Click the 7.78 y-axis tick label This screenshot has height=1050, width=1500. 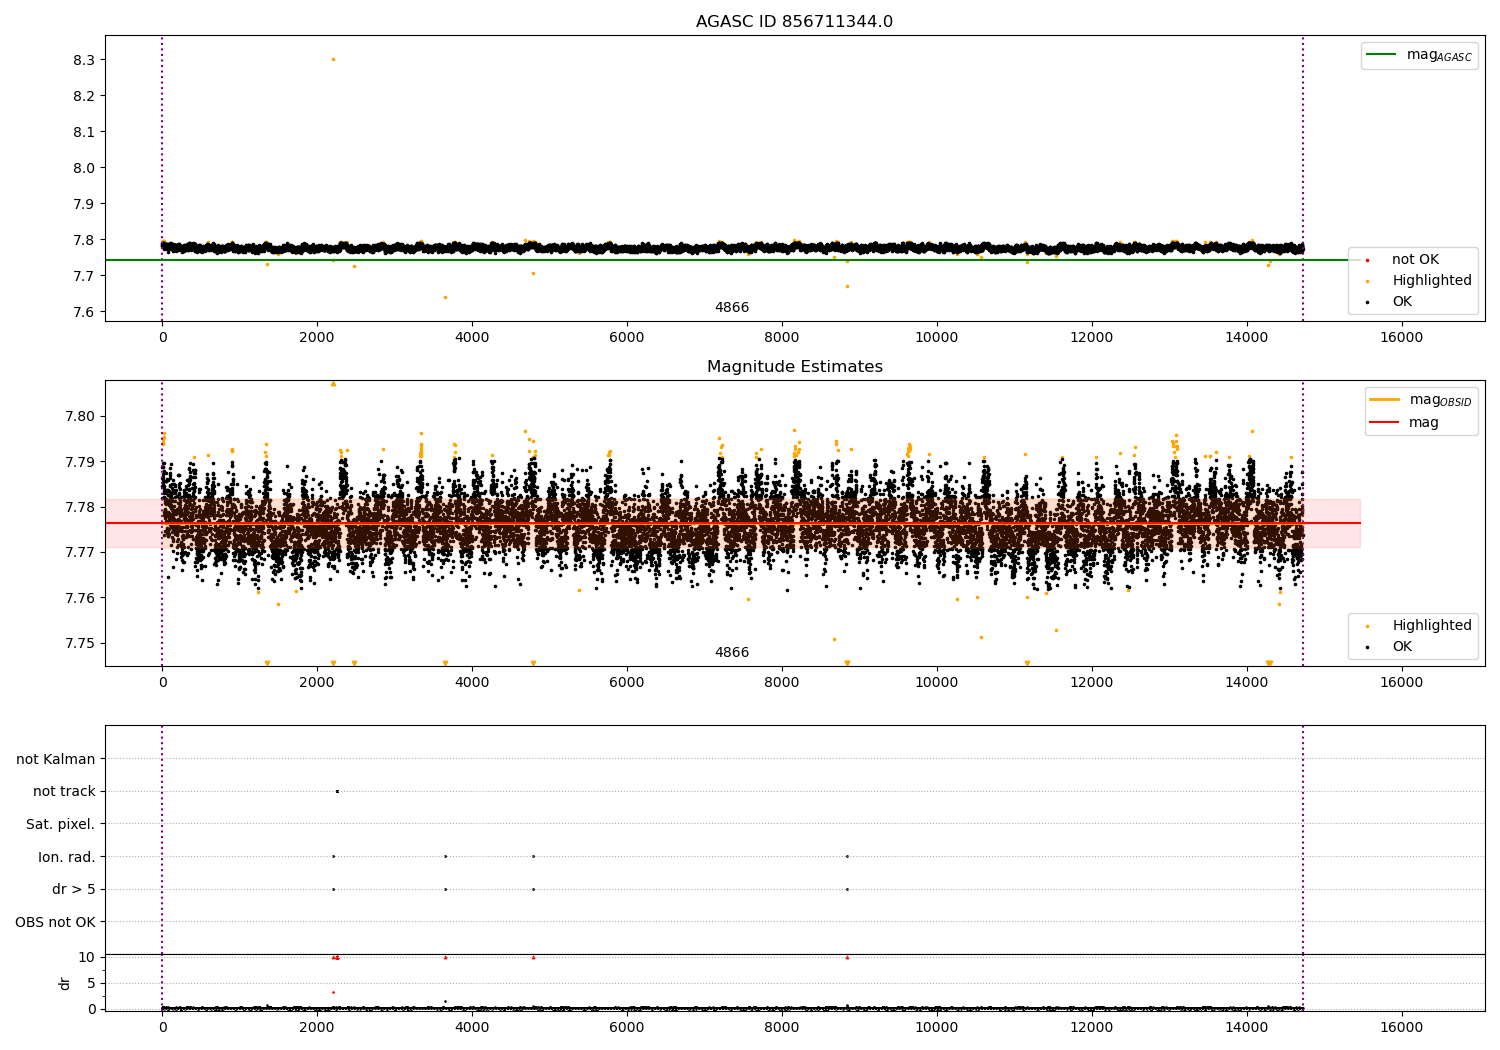pos(80,507)
